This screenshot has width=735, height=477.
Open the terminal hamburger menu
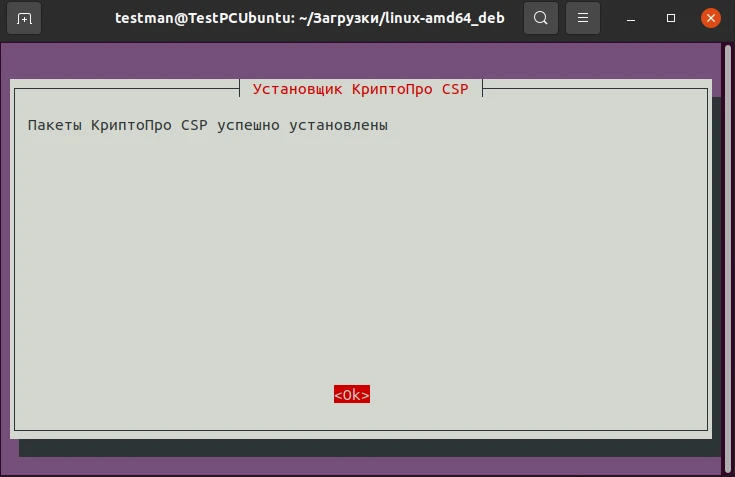point(583,18)
